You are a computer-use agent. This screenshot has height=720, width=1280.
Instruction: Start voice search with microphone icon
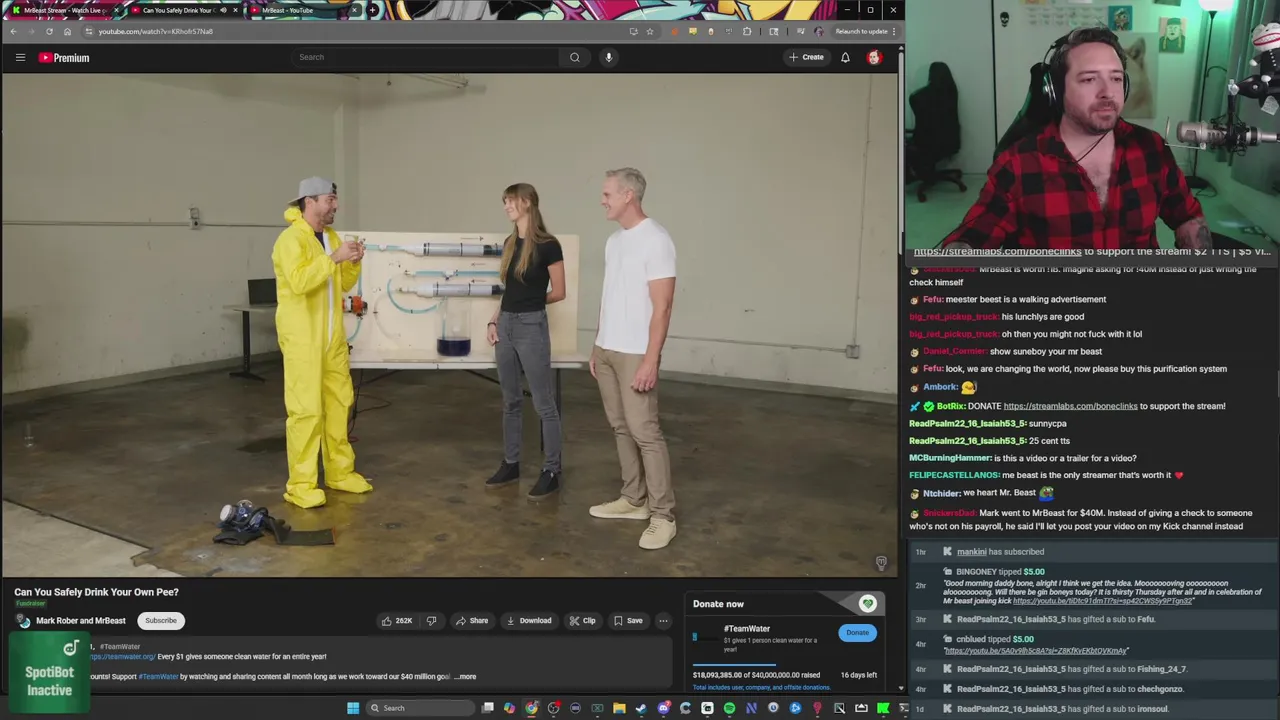click(608, 57)
